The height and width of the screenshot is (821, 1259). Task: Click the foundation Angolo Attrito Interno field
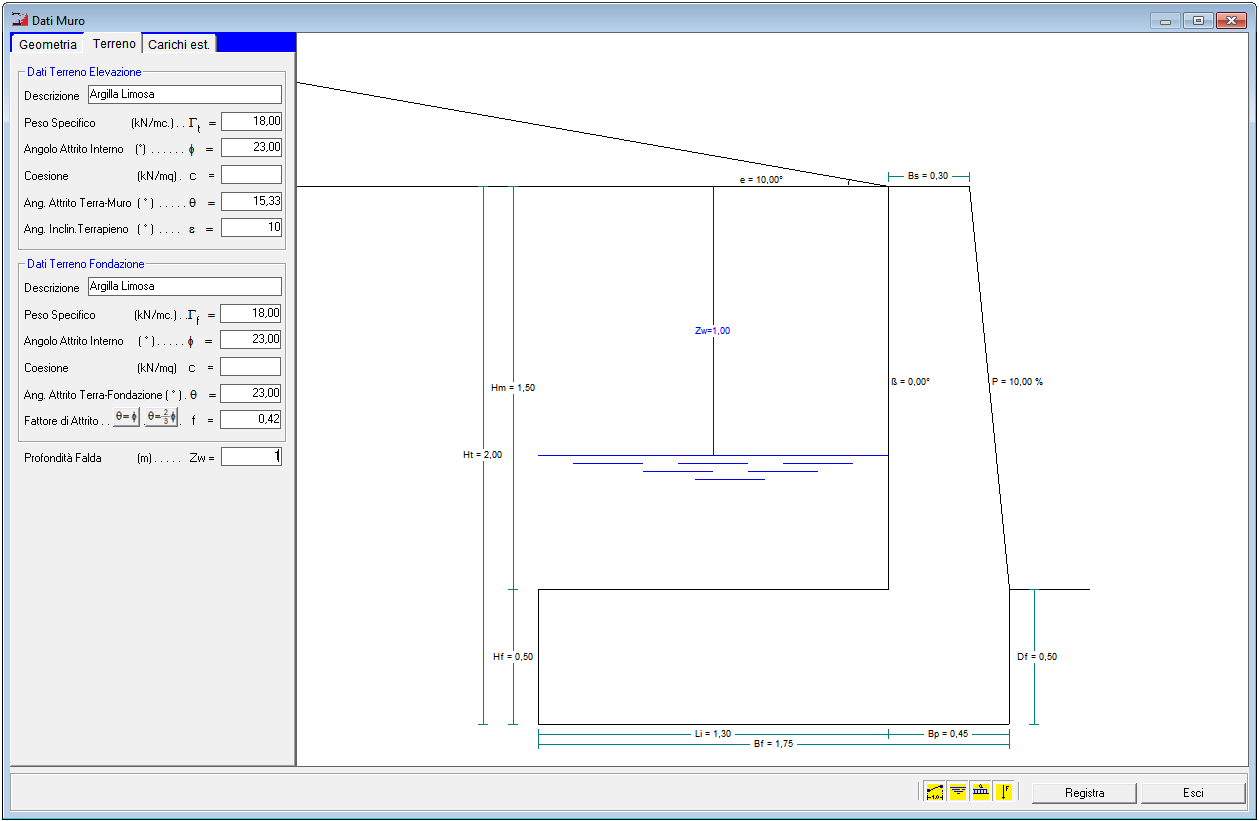point(252,340)
